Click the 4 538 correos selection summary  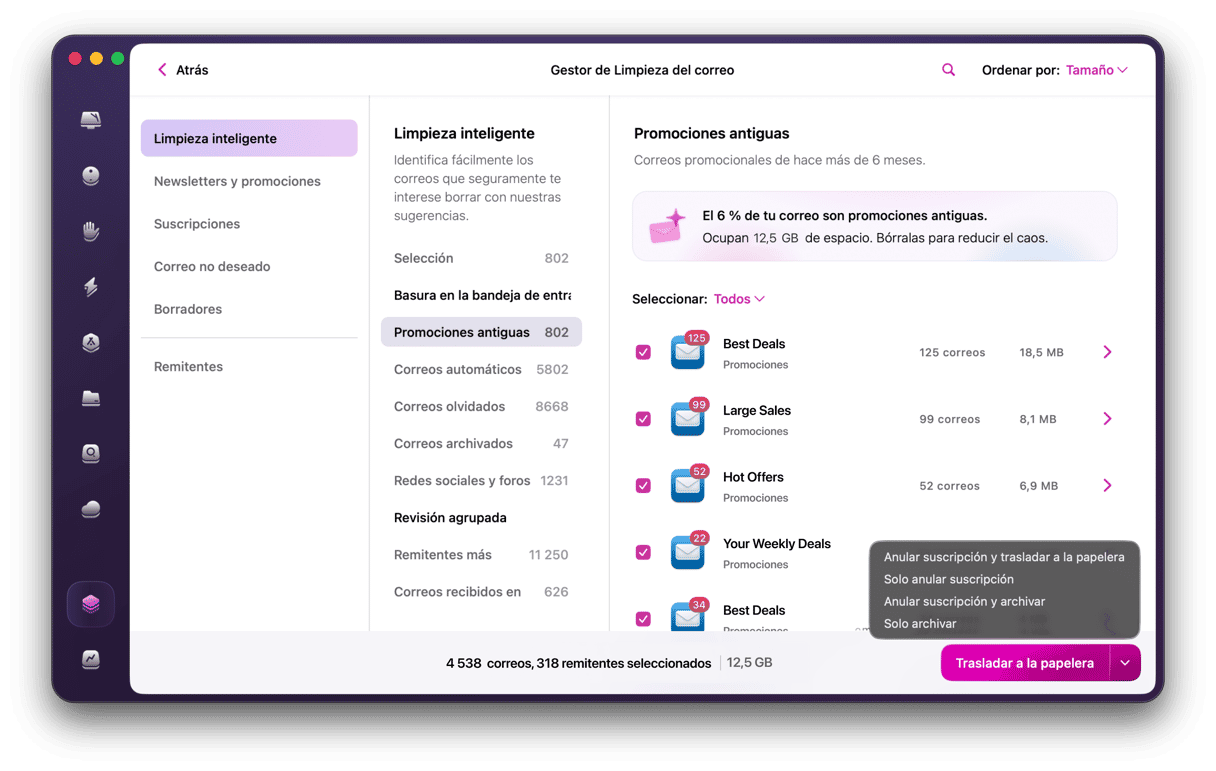click(x=578, y=663)
